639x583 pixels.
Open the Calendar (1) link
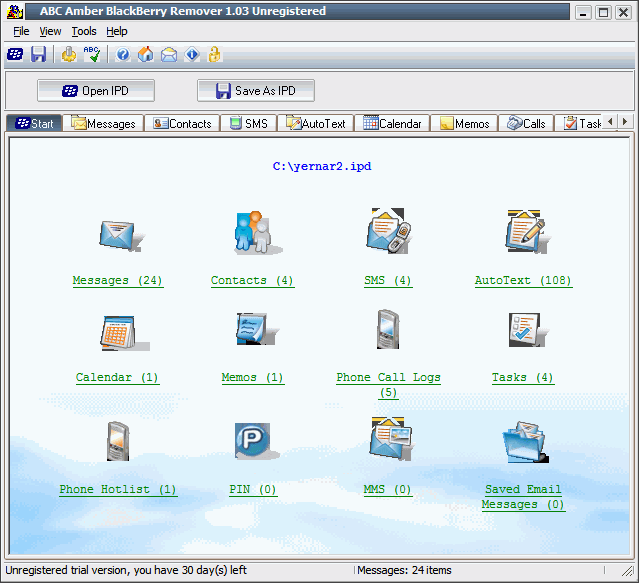click(118, 377)
